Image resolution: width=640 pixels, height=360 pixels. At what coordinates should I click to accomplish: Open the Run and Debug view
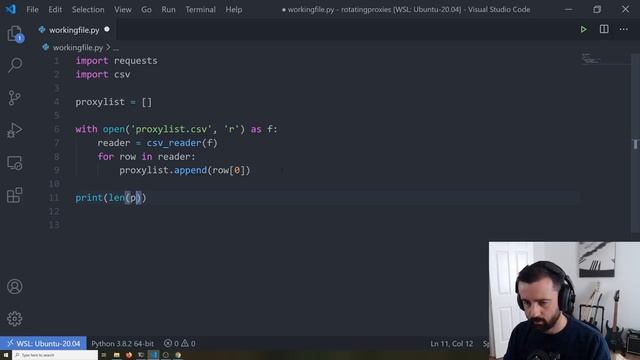point(15,130)
